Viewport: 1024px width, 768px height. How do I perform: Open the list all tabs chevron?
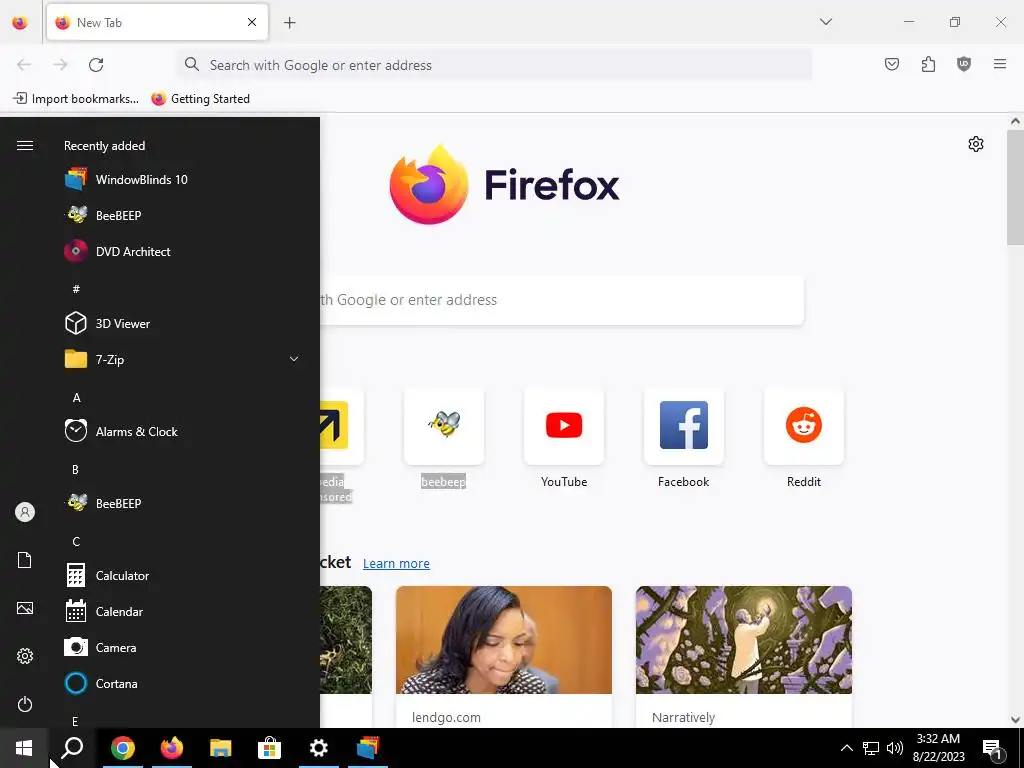826,22
